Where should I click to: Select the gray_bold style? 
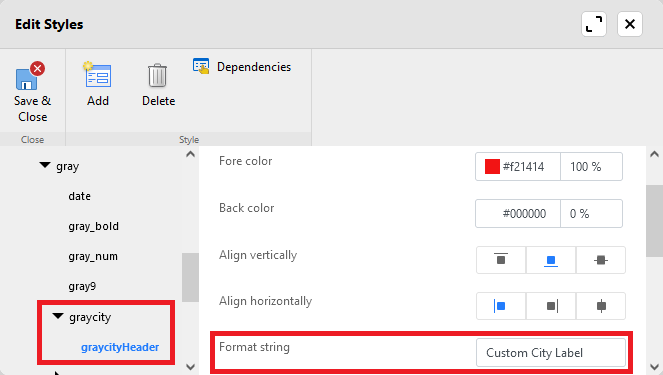[93, 226]
